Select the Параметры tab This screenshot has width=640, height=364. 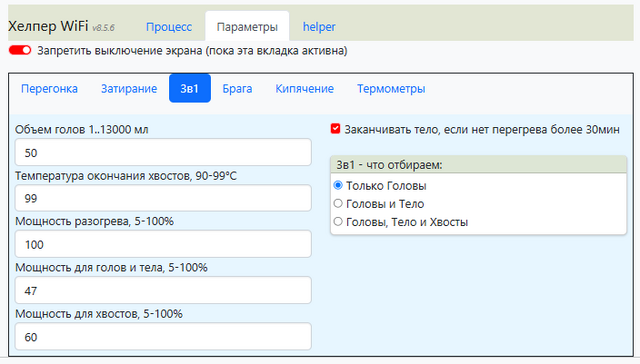[247, 27]
